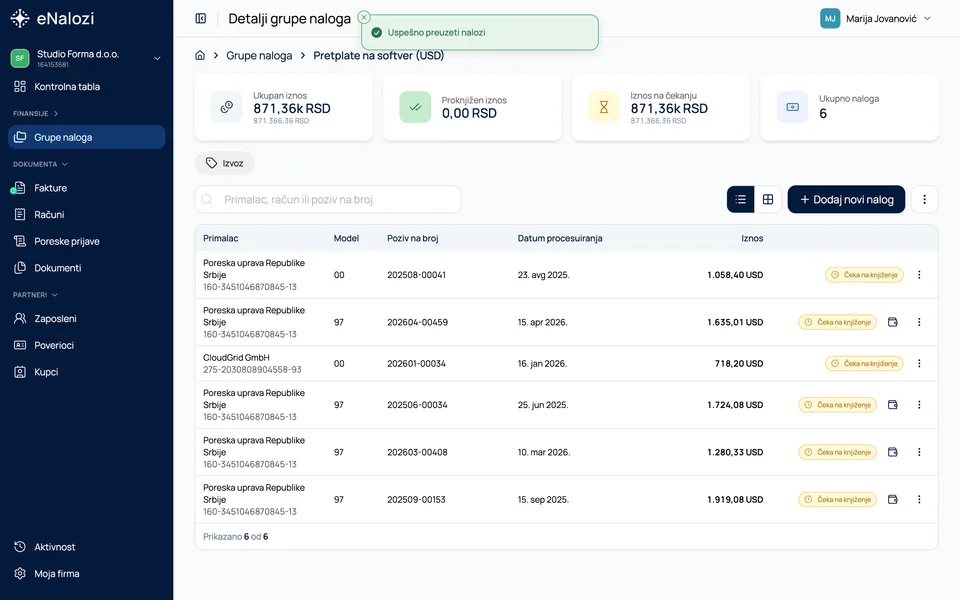Open Aktivnost in sidebar
The width and height of the screenshot is (960, 600).
click(x=86, y=547)
